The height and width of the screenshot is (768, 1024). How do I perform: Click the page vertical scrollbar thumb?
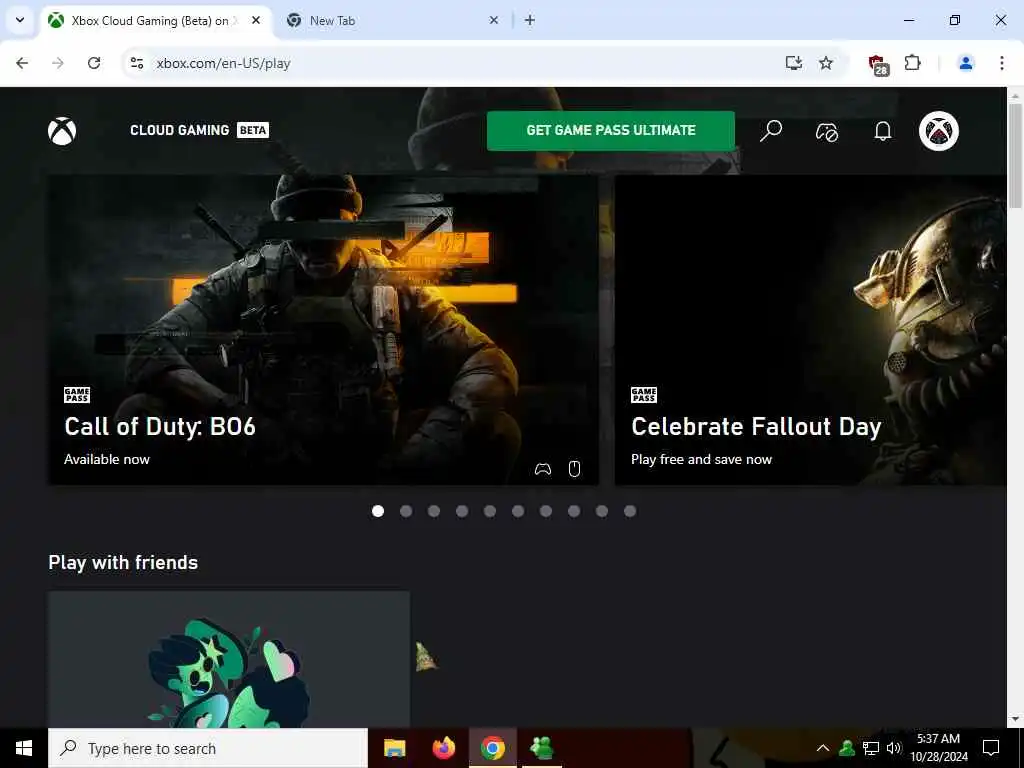(x=1015, y=155)
